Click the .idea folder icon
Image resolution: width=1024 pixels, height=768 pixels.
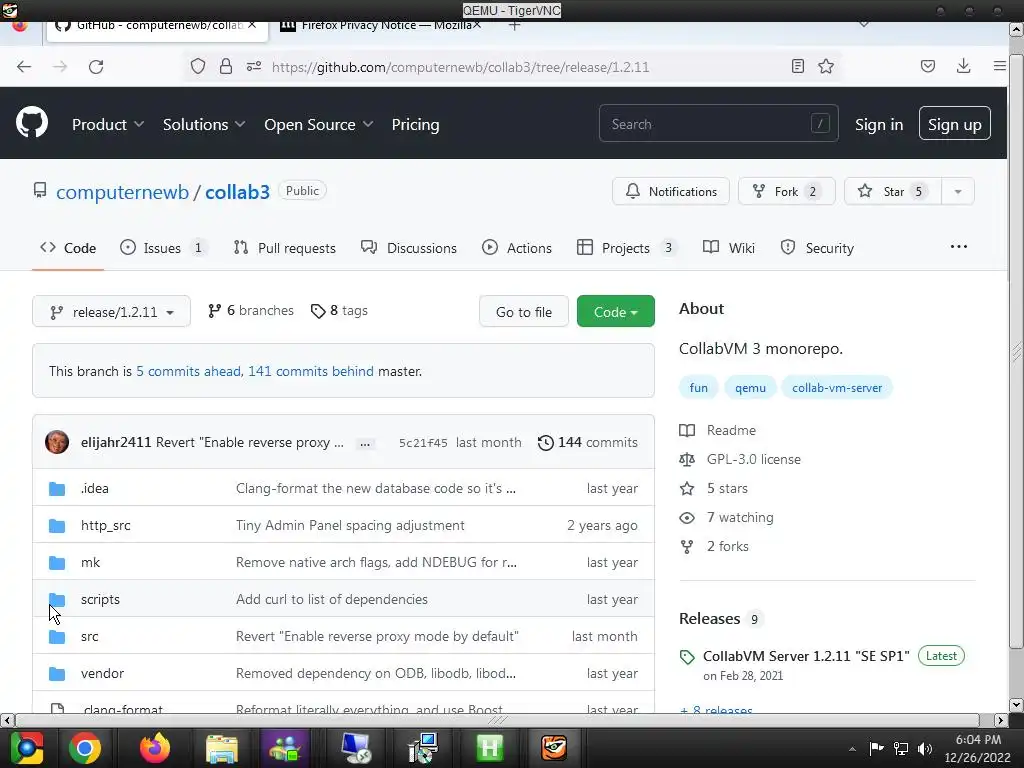57,488
